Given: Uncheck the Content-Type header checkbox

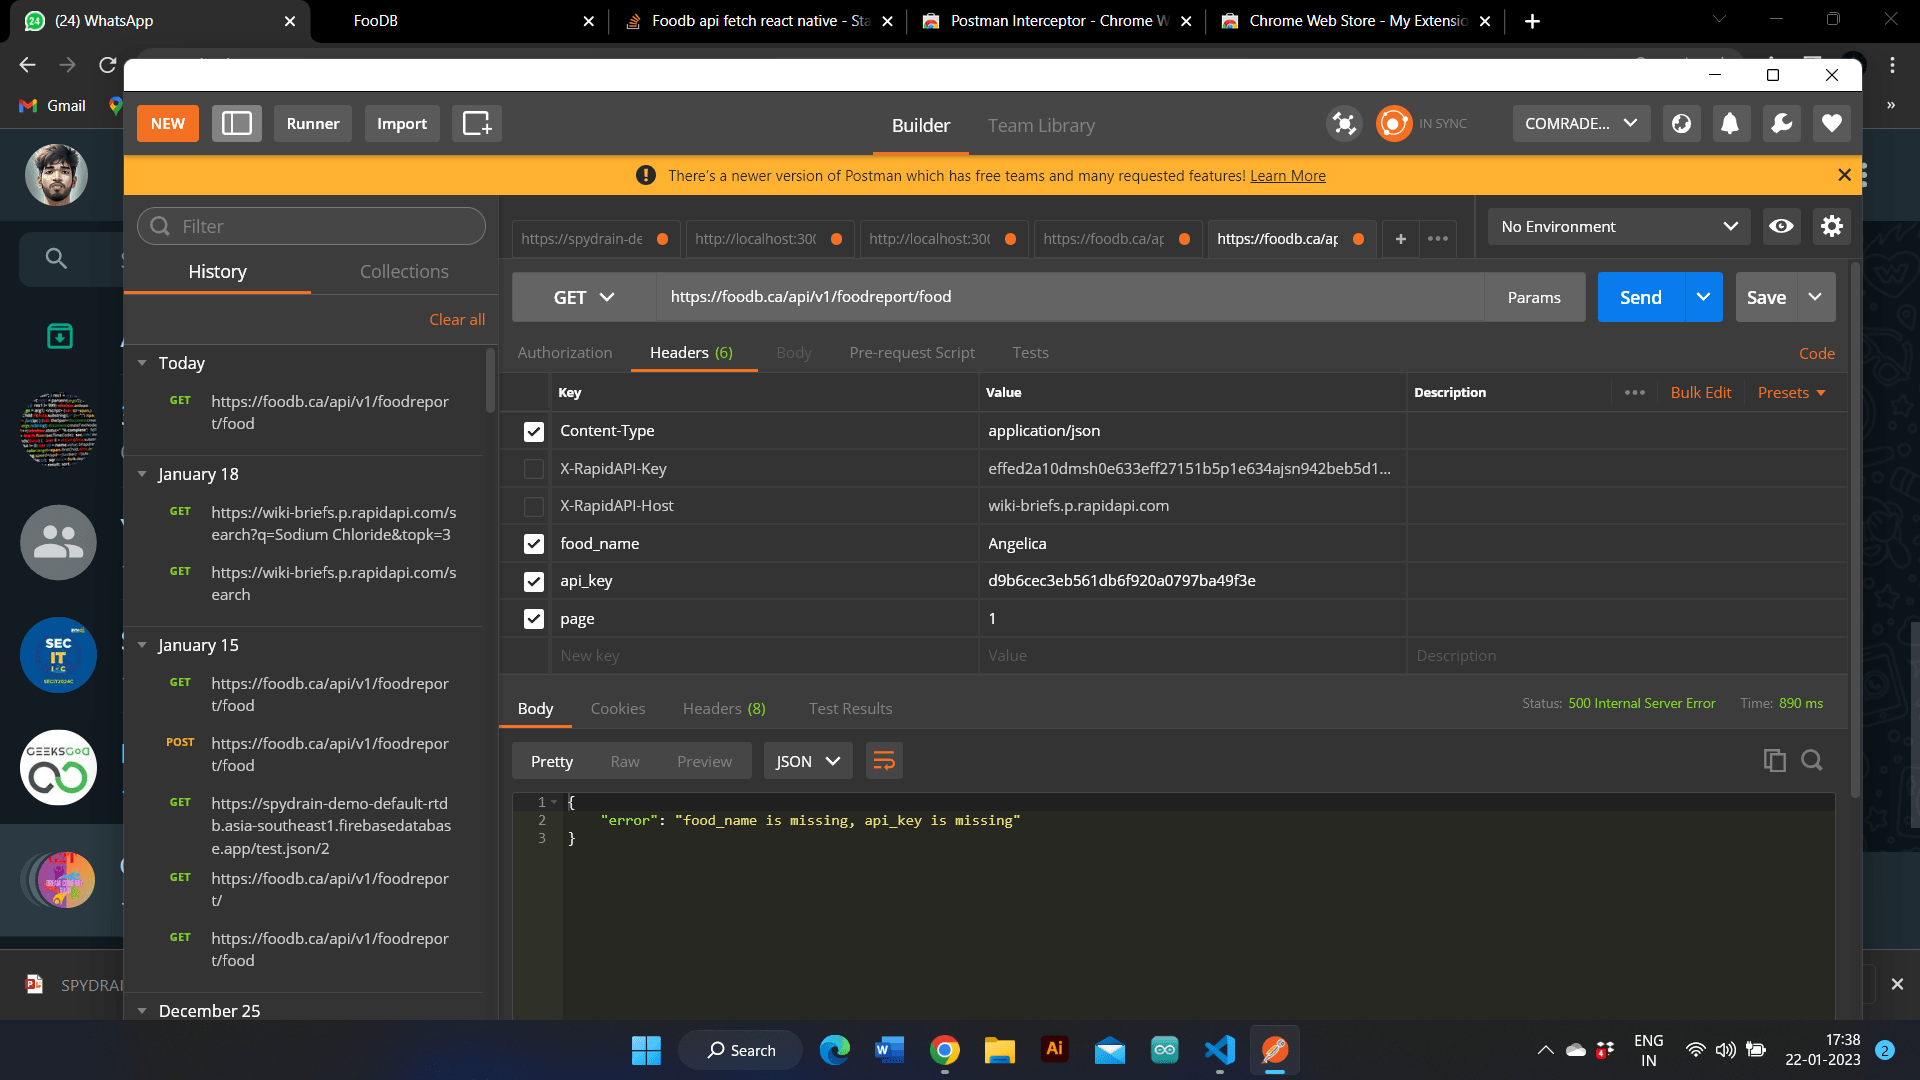Looking at the screenshot, I should tap(534, 431).
